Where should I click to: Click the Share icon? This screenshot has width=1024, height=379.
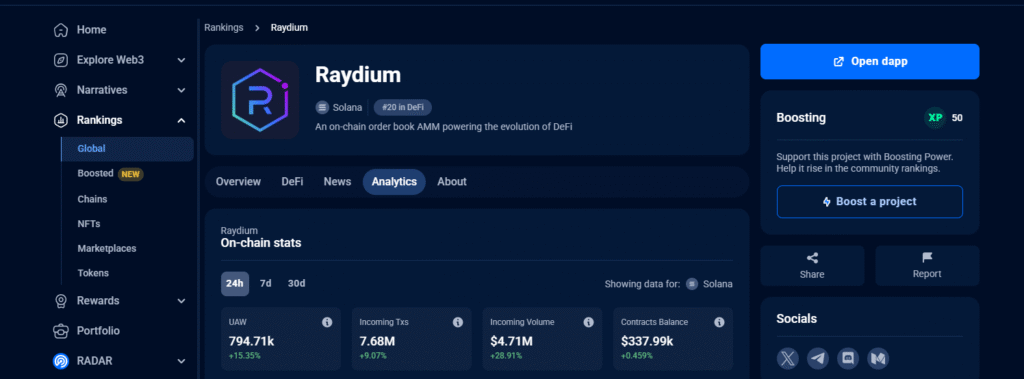tap(812, 258)
